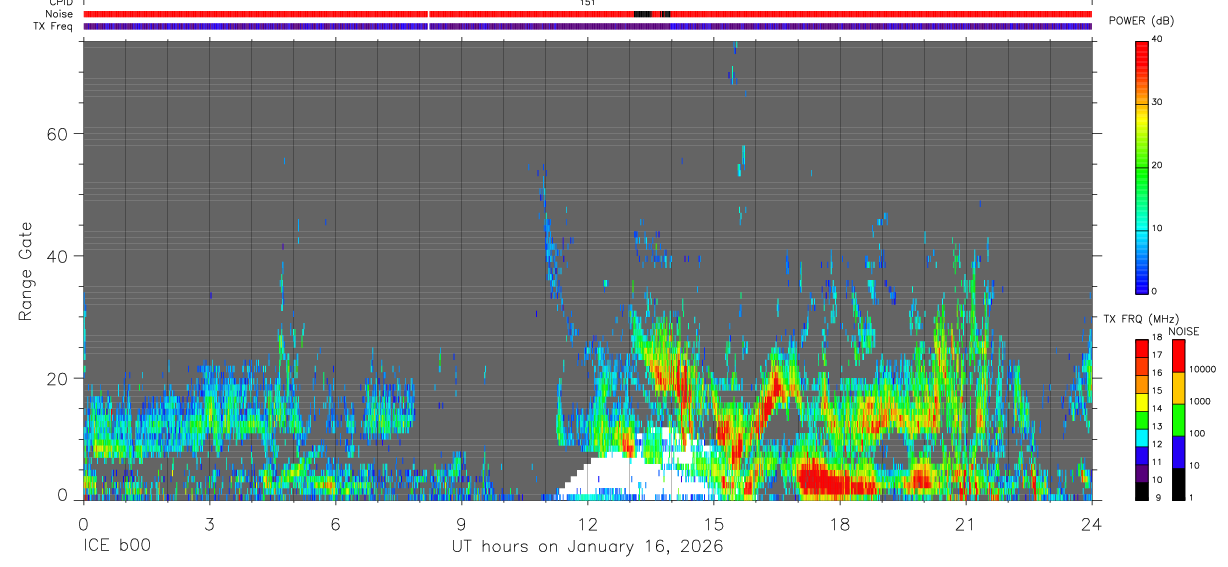Select the 40 tick label on the power colorbar
Screen dimensions: 1228x567
click(1157, 39)
